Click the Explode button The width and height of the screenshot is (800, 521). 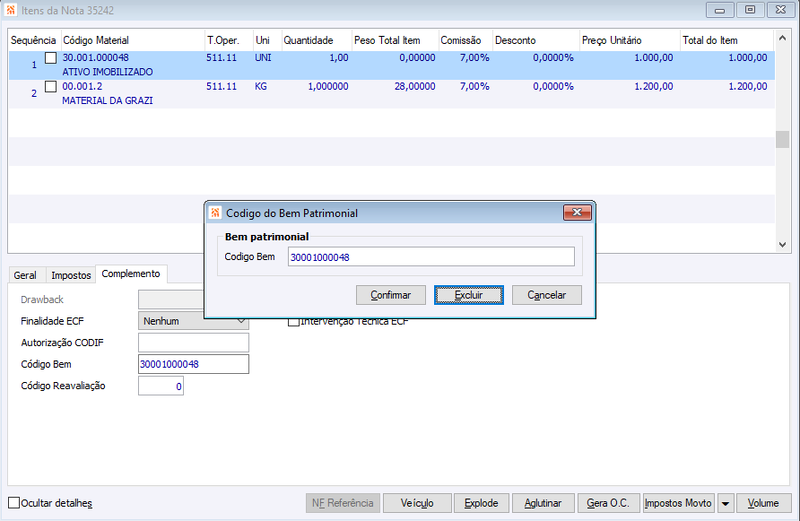pos(481,503)
